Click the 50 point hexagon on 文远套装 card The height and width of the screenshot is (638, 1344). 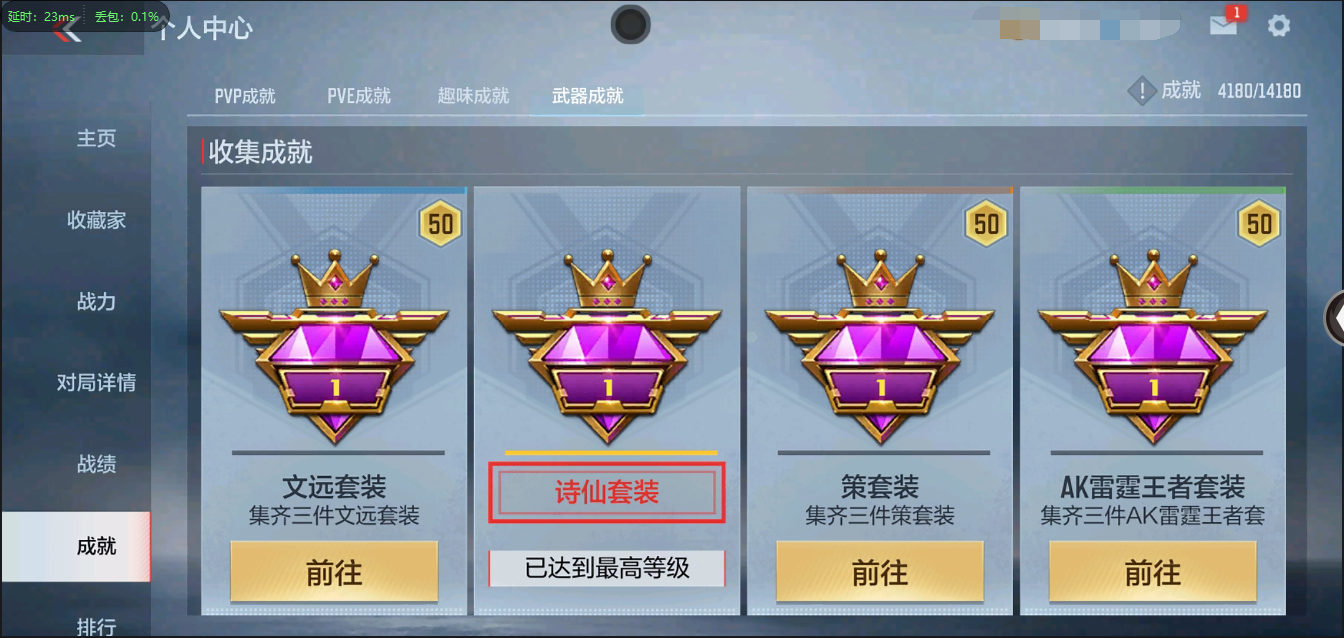click(x=440, y=224)
